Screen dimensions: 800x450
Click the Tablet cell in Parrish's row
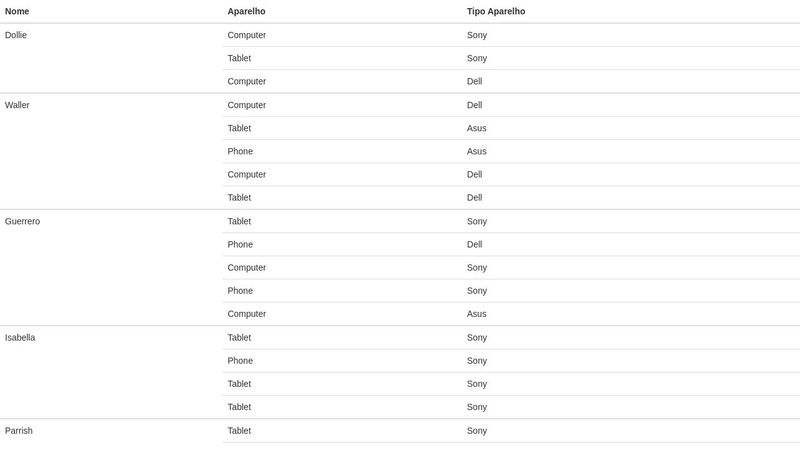coord(239,430)
